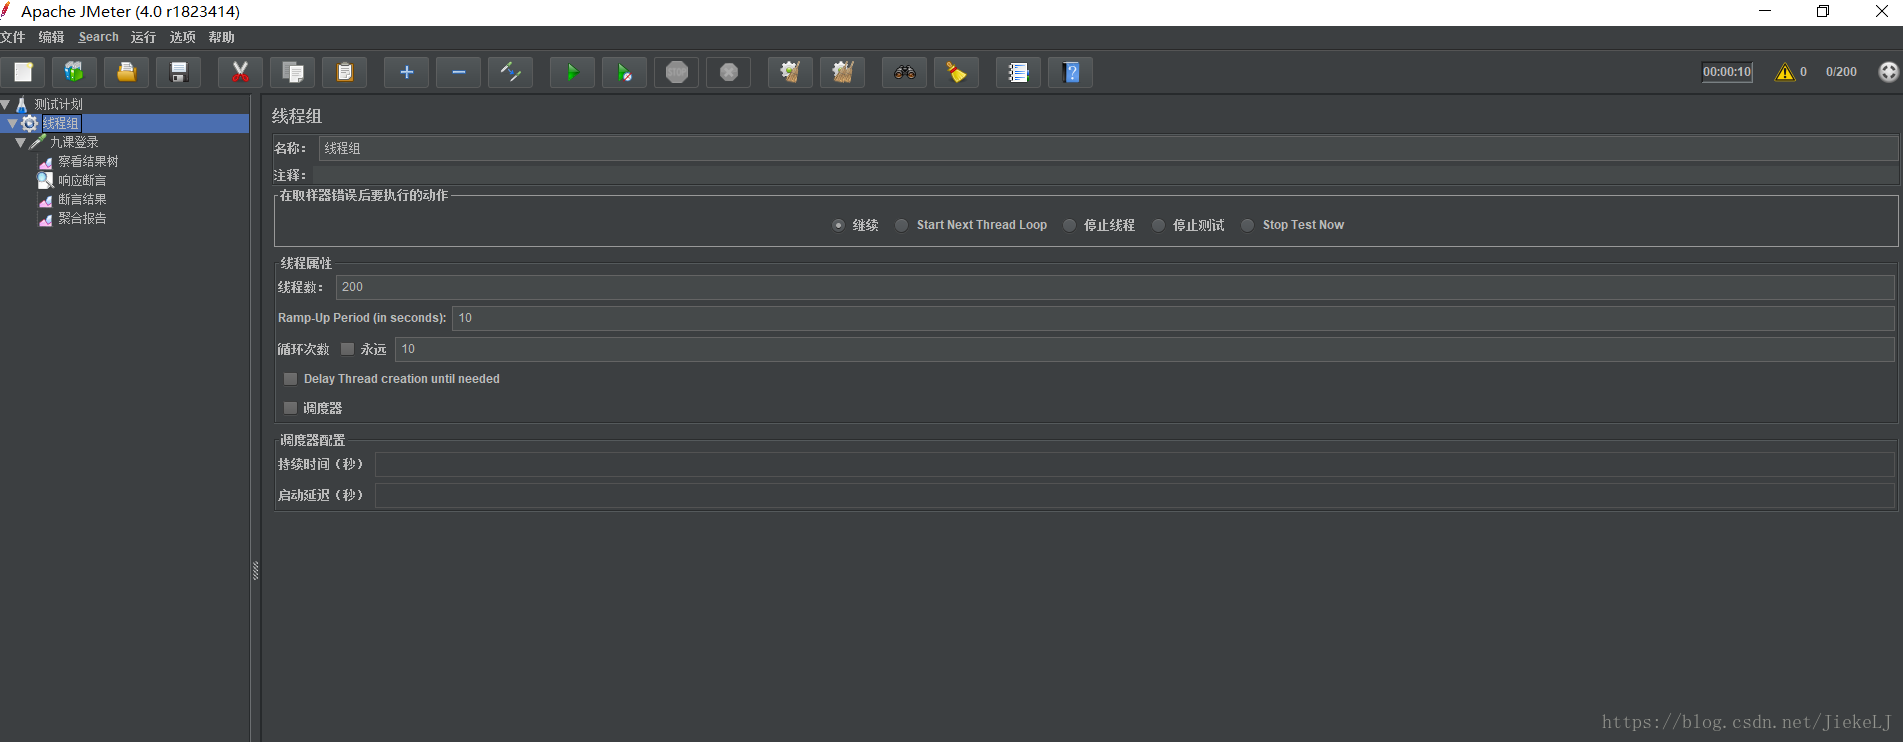Enable Delay Thread creation until needed
This screenshot has height=742, width=1903.
(290, 379)
